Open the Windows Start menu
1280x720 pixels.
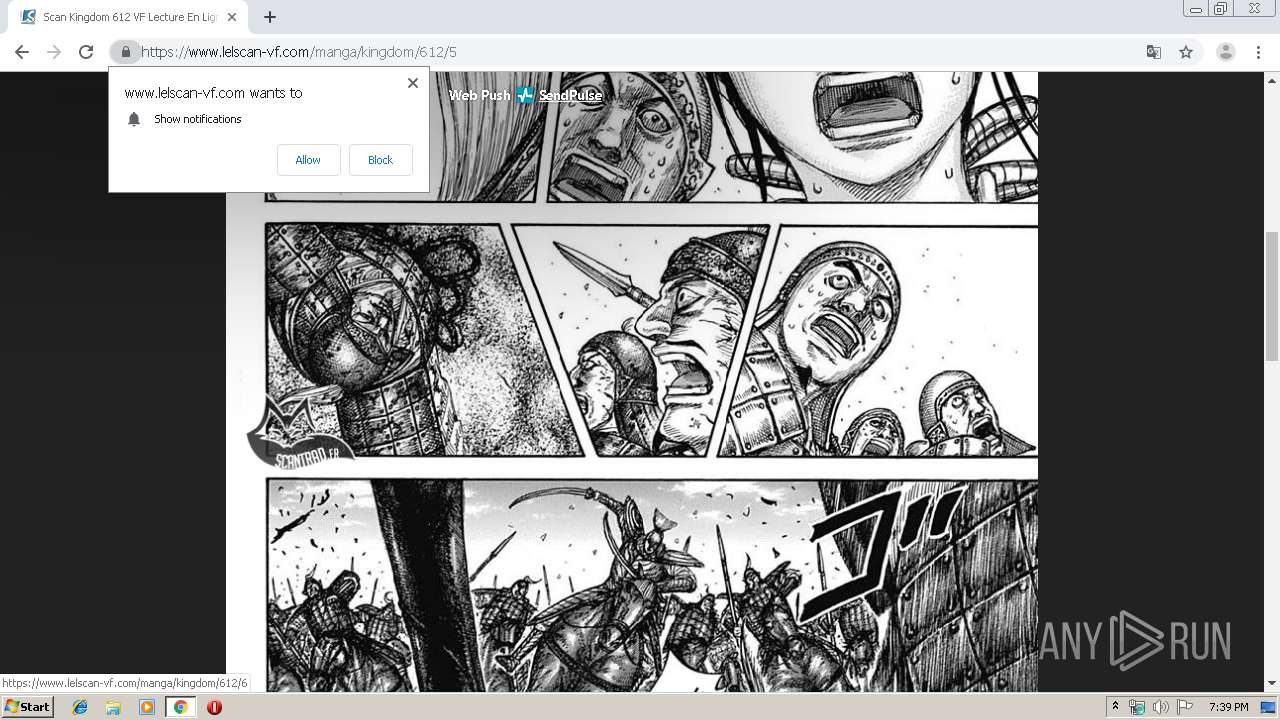point(28,707)
